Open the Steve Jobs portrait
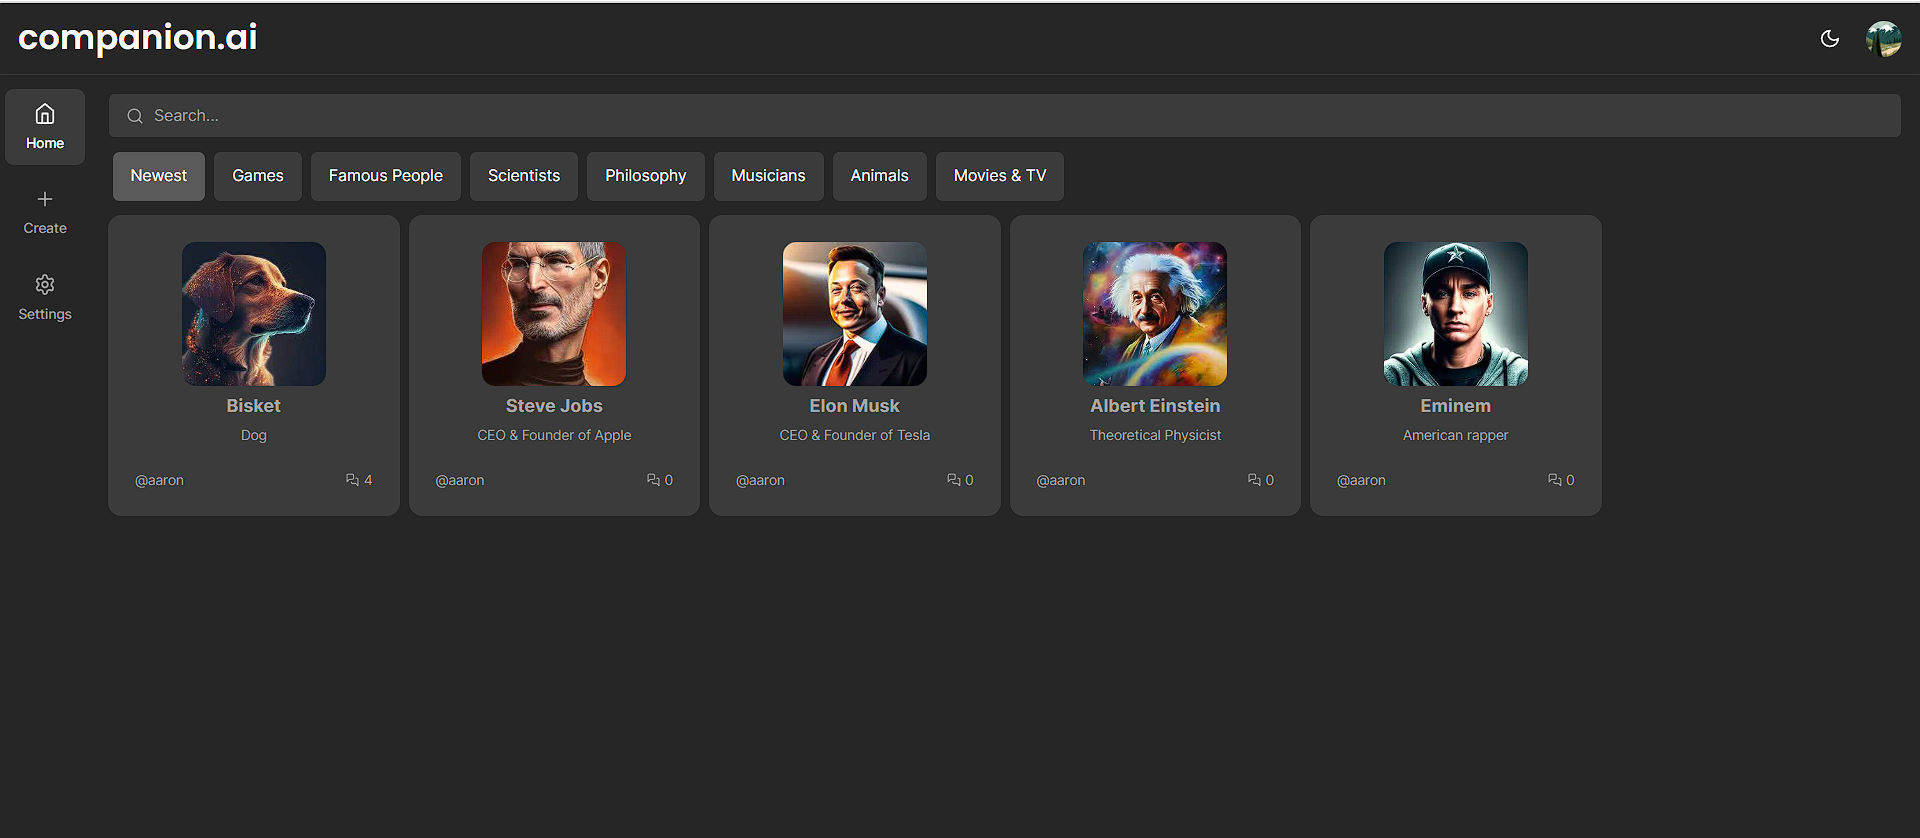Viewport: 1920px width, 838px height. [554, 314]
